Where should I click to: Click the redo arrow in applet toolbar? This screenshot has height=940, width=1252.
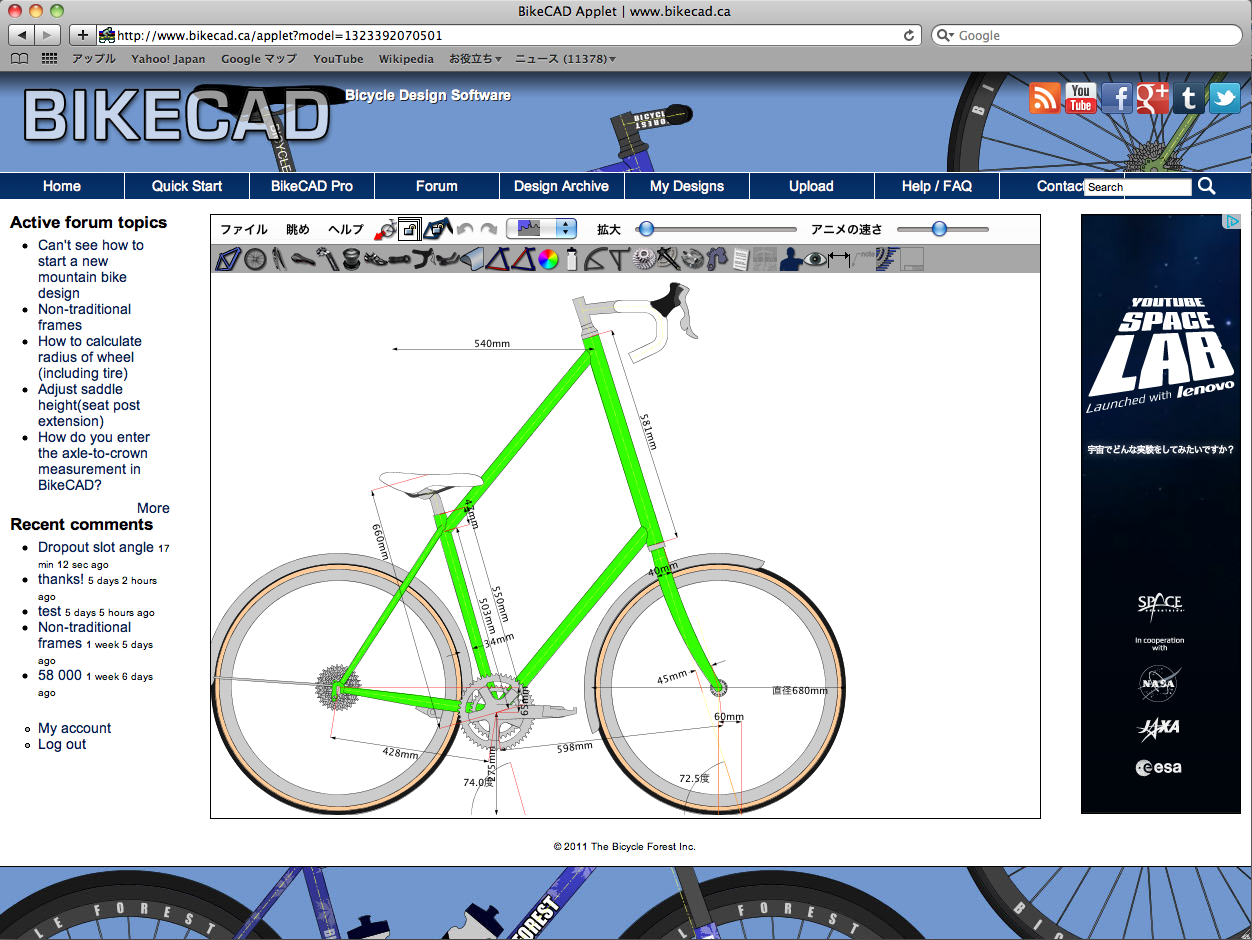[x=489, y=230]
